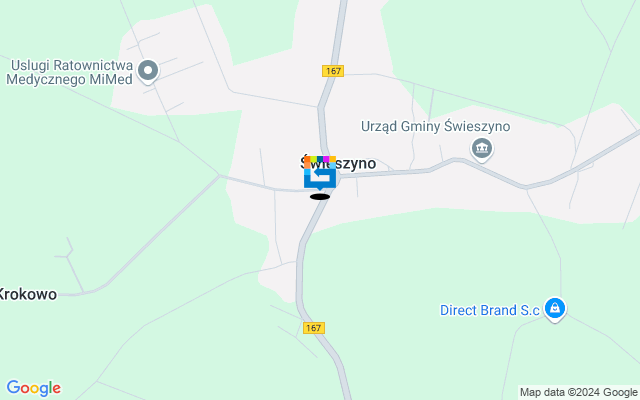Viewport: 640px width, 400px height.
Task: Select the southern 167 road shield
Action: coord(314,328)
